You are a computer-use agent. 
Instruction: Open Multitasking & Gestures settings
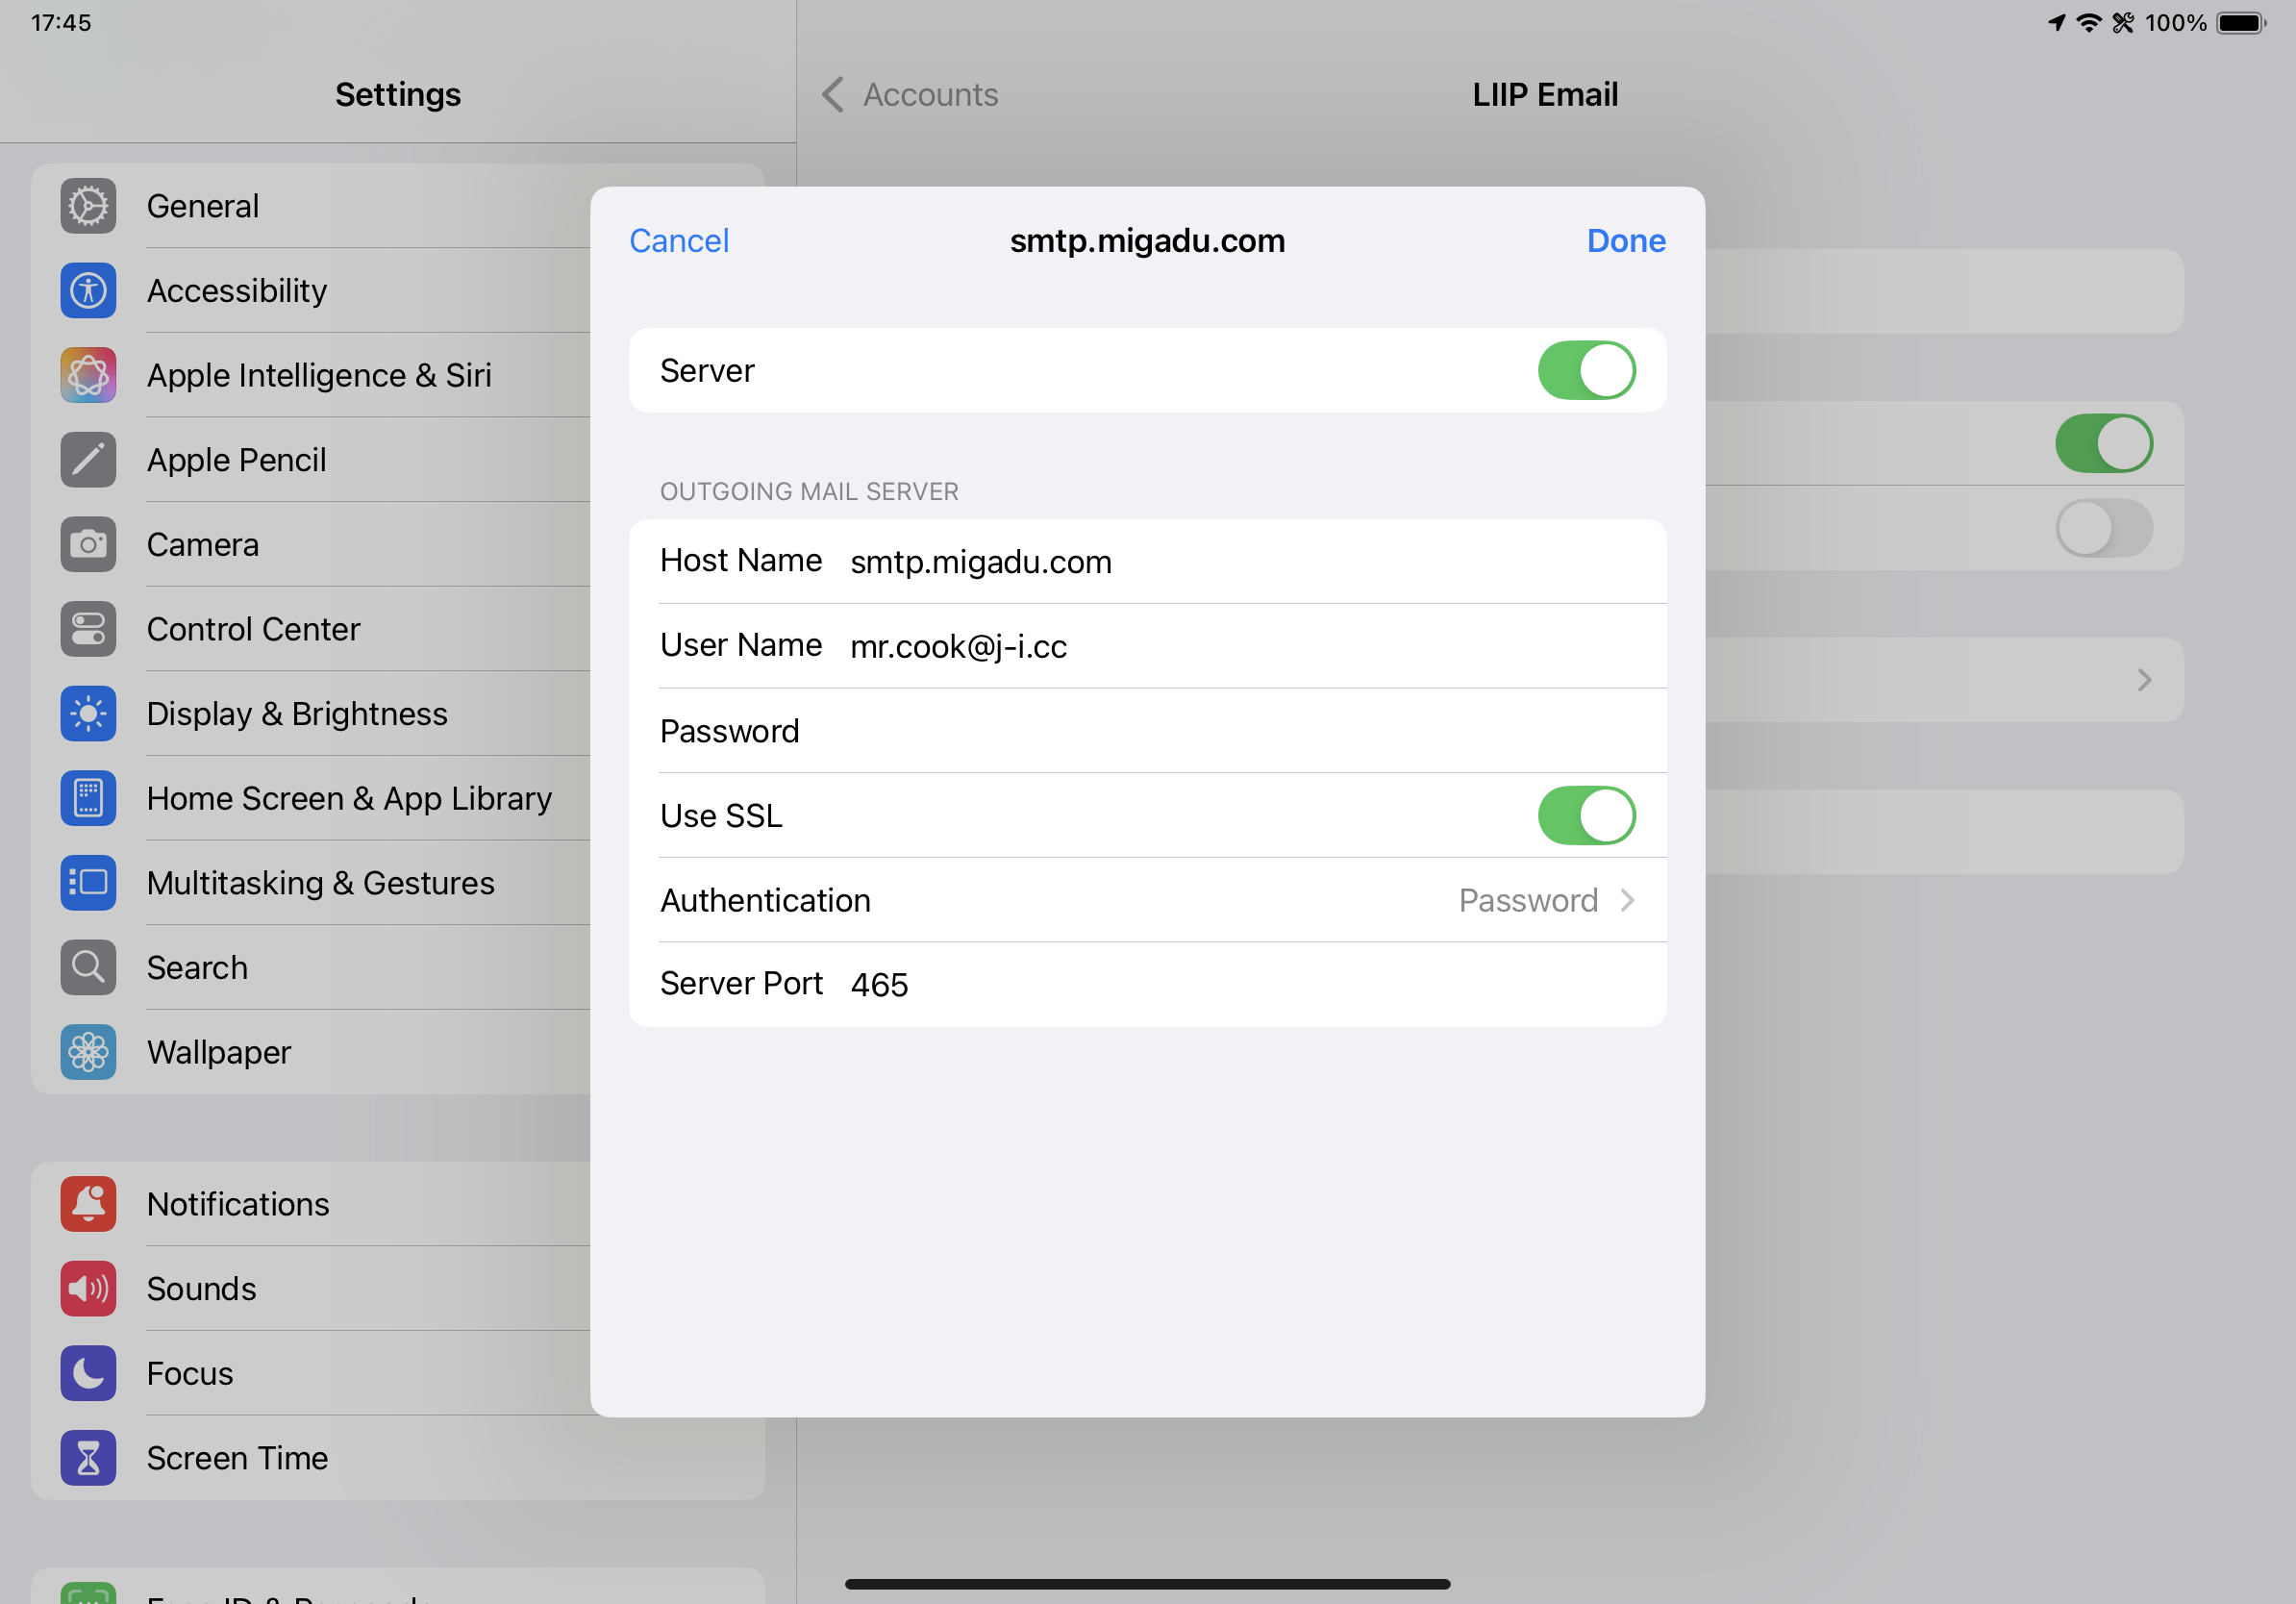320,883
